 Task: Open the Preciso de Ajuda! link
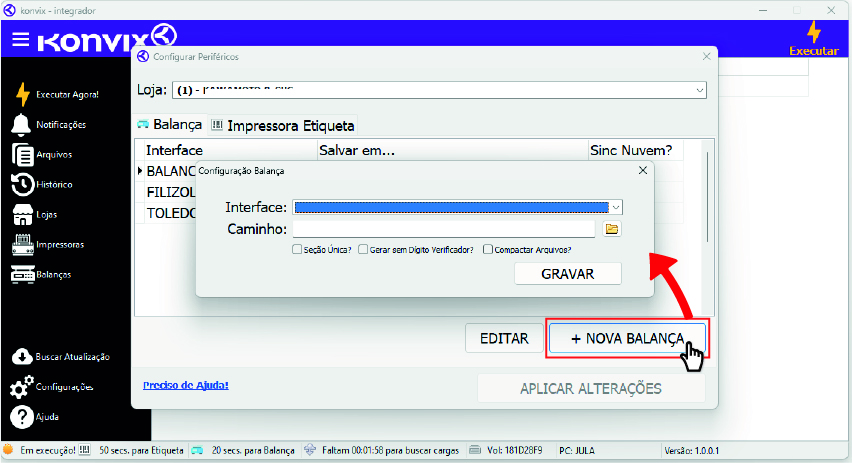[186, 385]
